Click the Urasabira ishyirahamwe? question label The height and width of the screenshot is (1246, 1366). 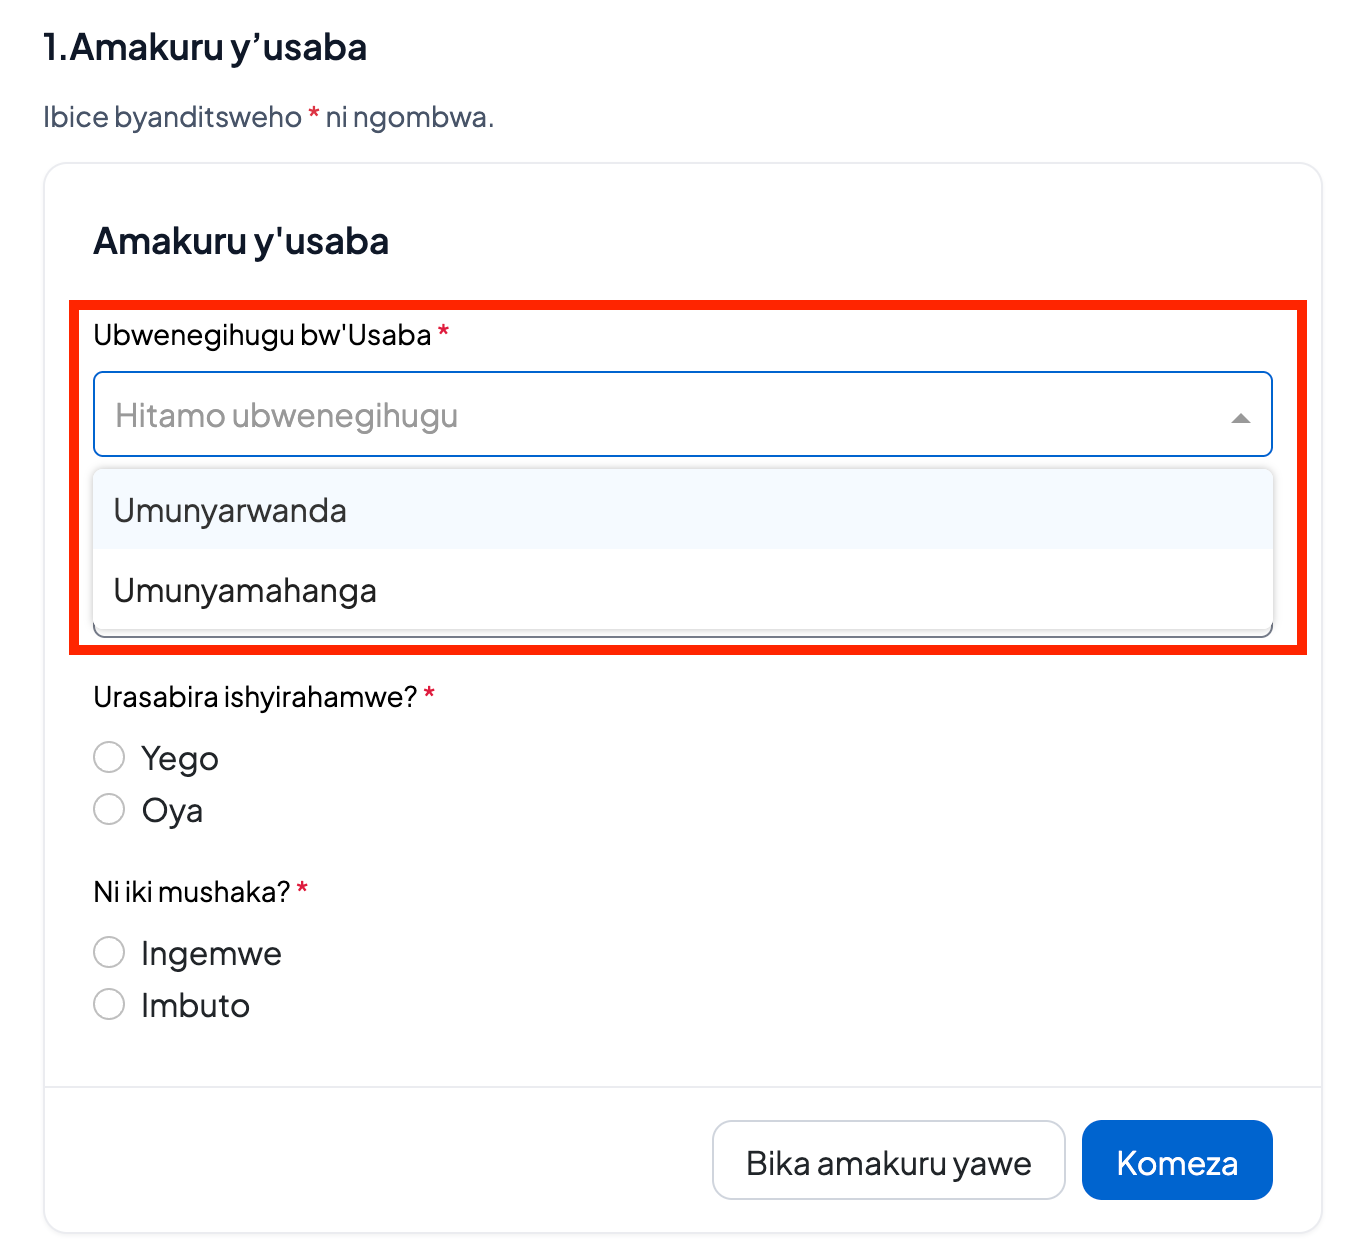[x=255, y=697]
